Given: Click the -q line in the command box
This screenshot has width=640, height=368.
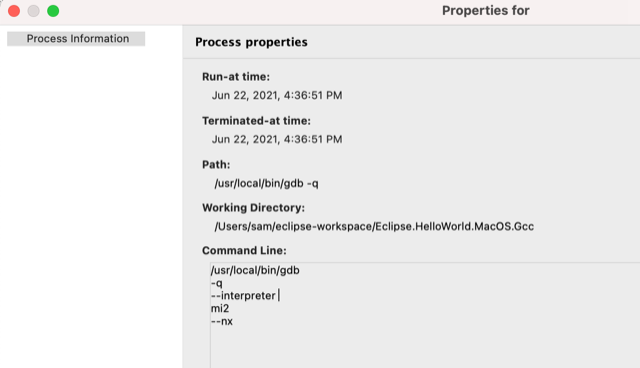Looking at the screenshot, I should [217, 283].
